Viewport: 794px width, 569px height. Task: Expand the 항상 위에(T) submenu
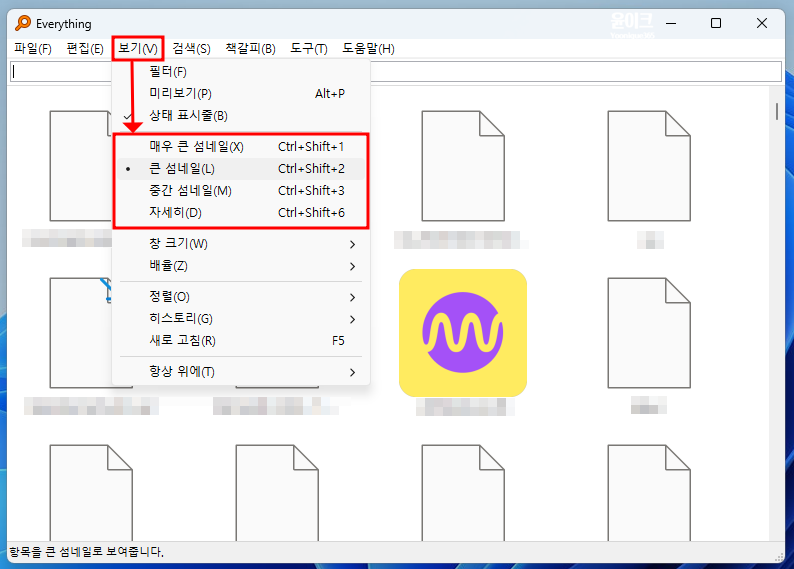241,372
